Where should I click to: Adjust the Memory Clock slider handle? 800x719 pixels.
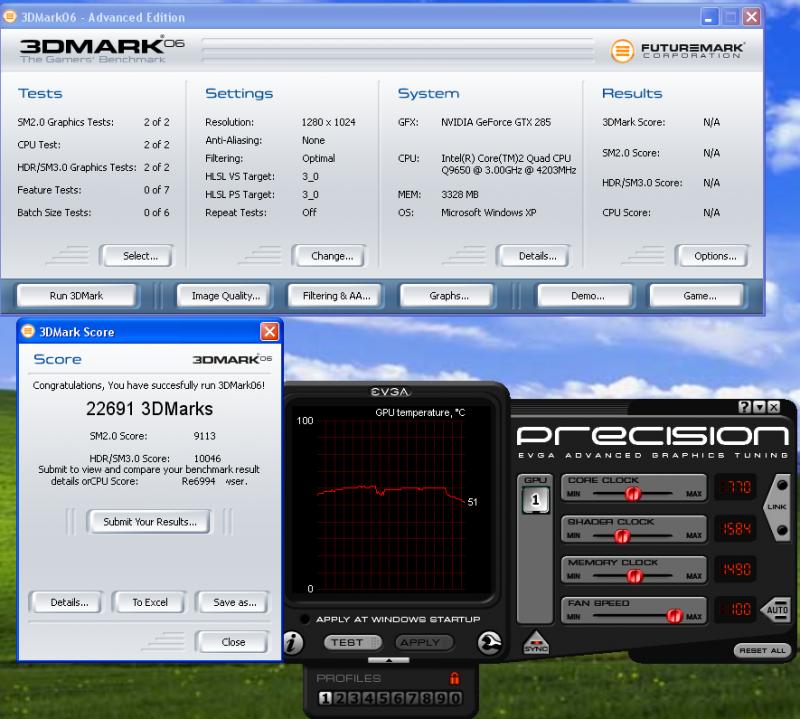634,576
